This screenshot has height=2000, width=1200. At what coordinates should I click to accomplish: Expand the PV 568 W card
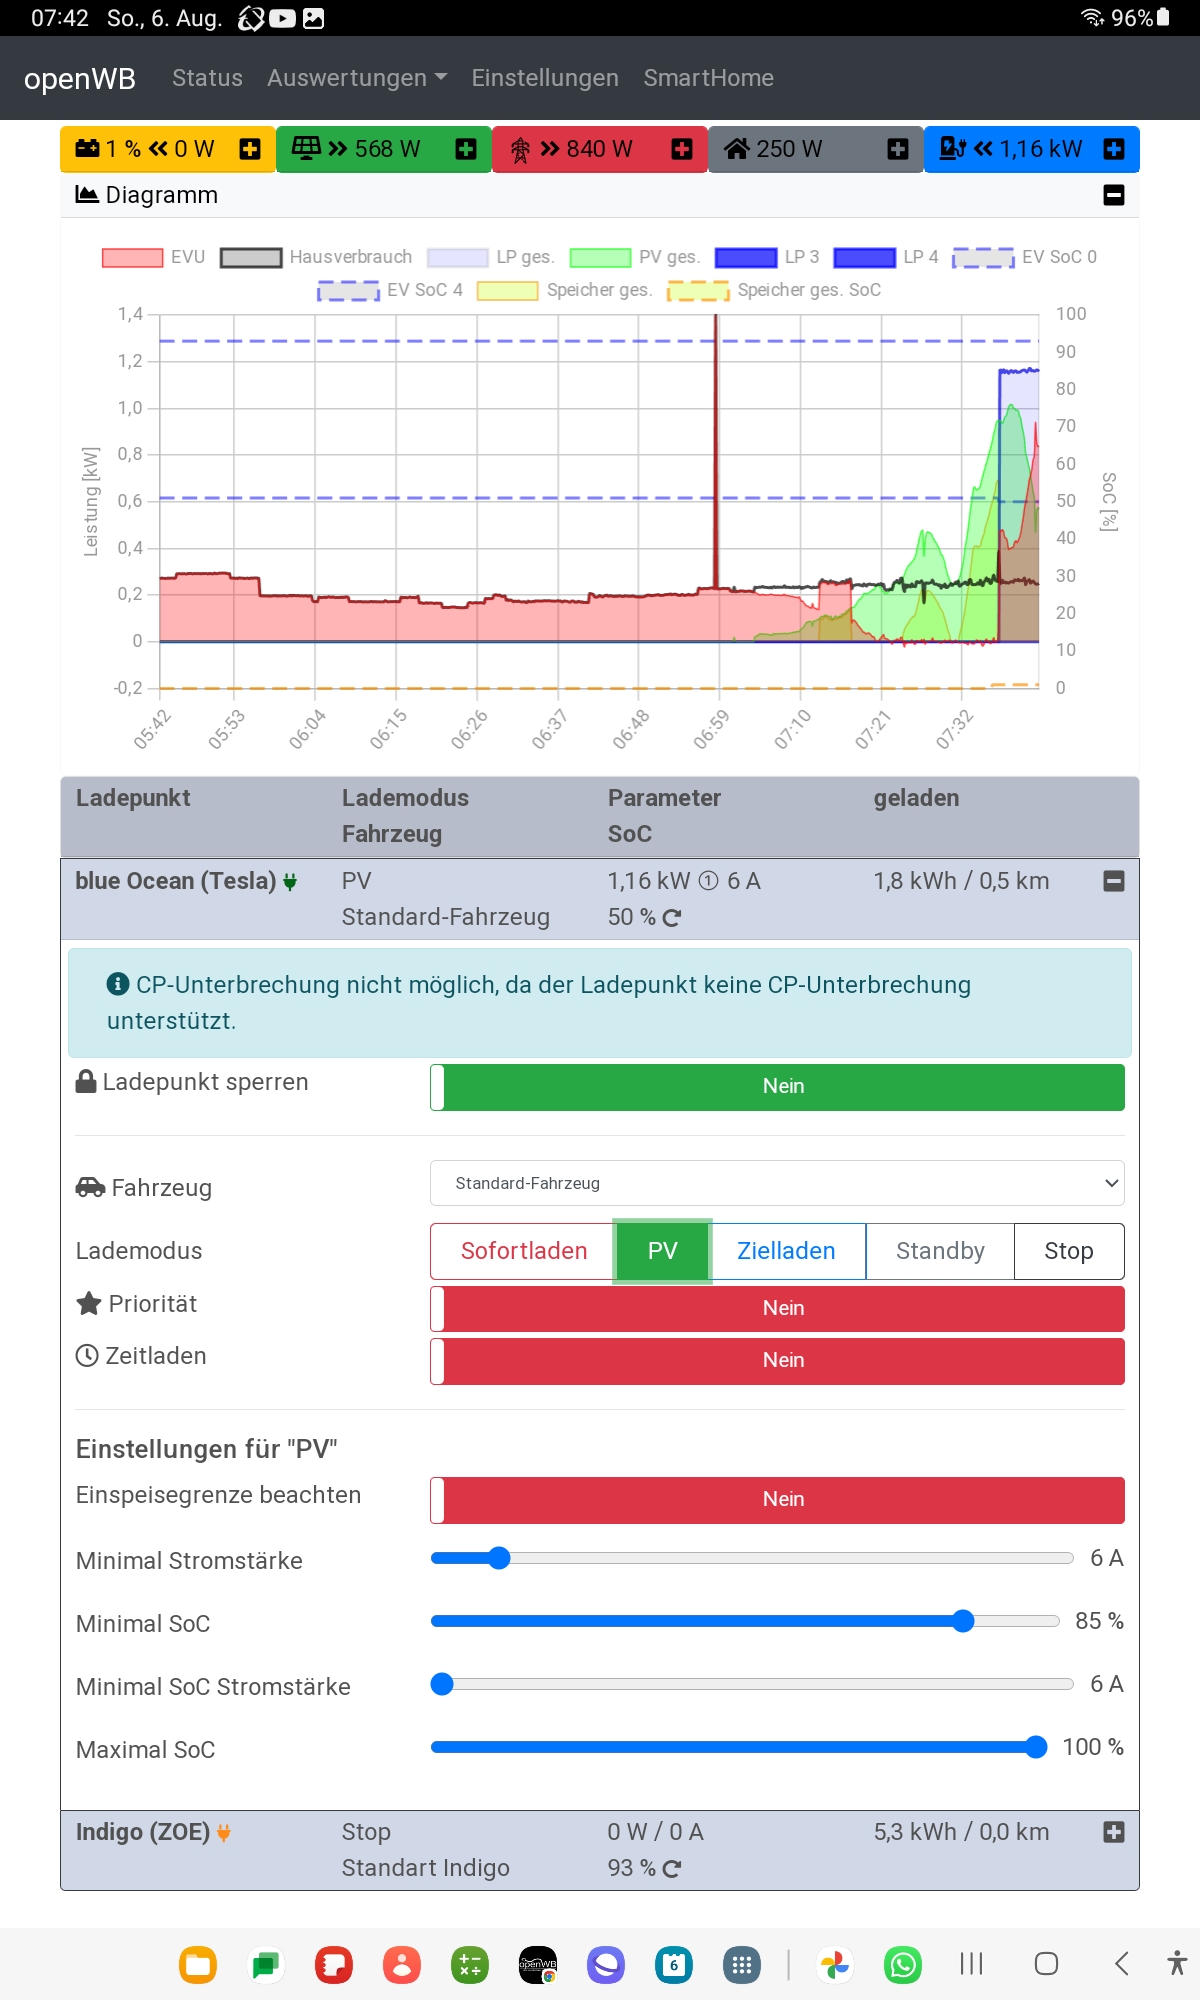point(466,149)
